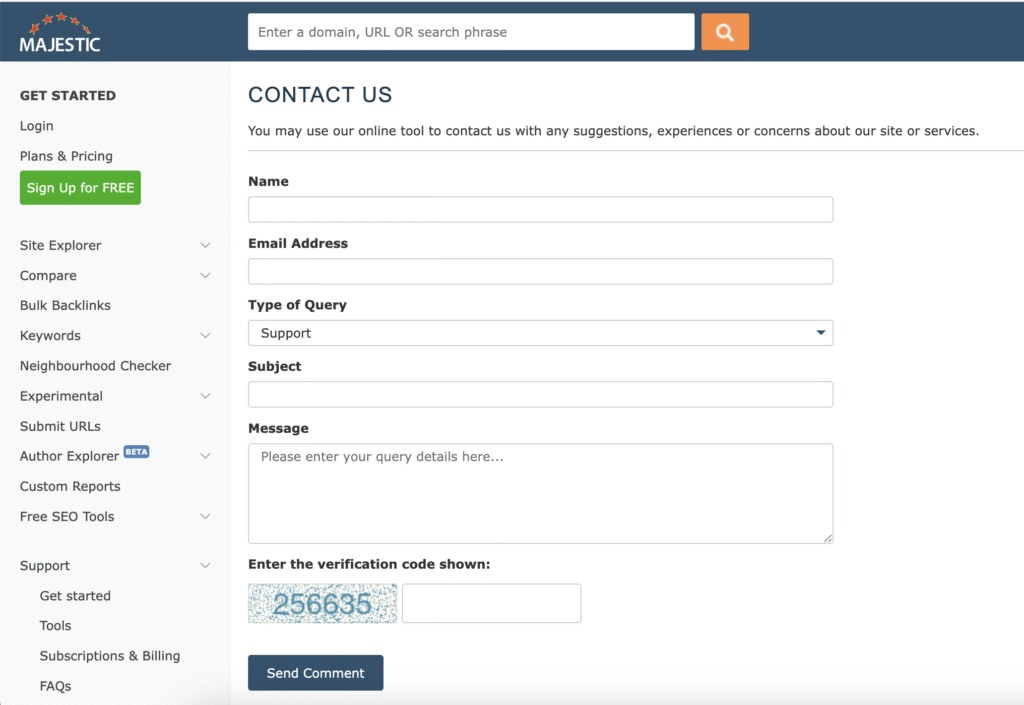Image resolution: width=1024 pixels, height=705 pixels.
Task: Click the domain or URL search box
Action: pyautogui.click(x=471, y=32)
